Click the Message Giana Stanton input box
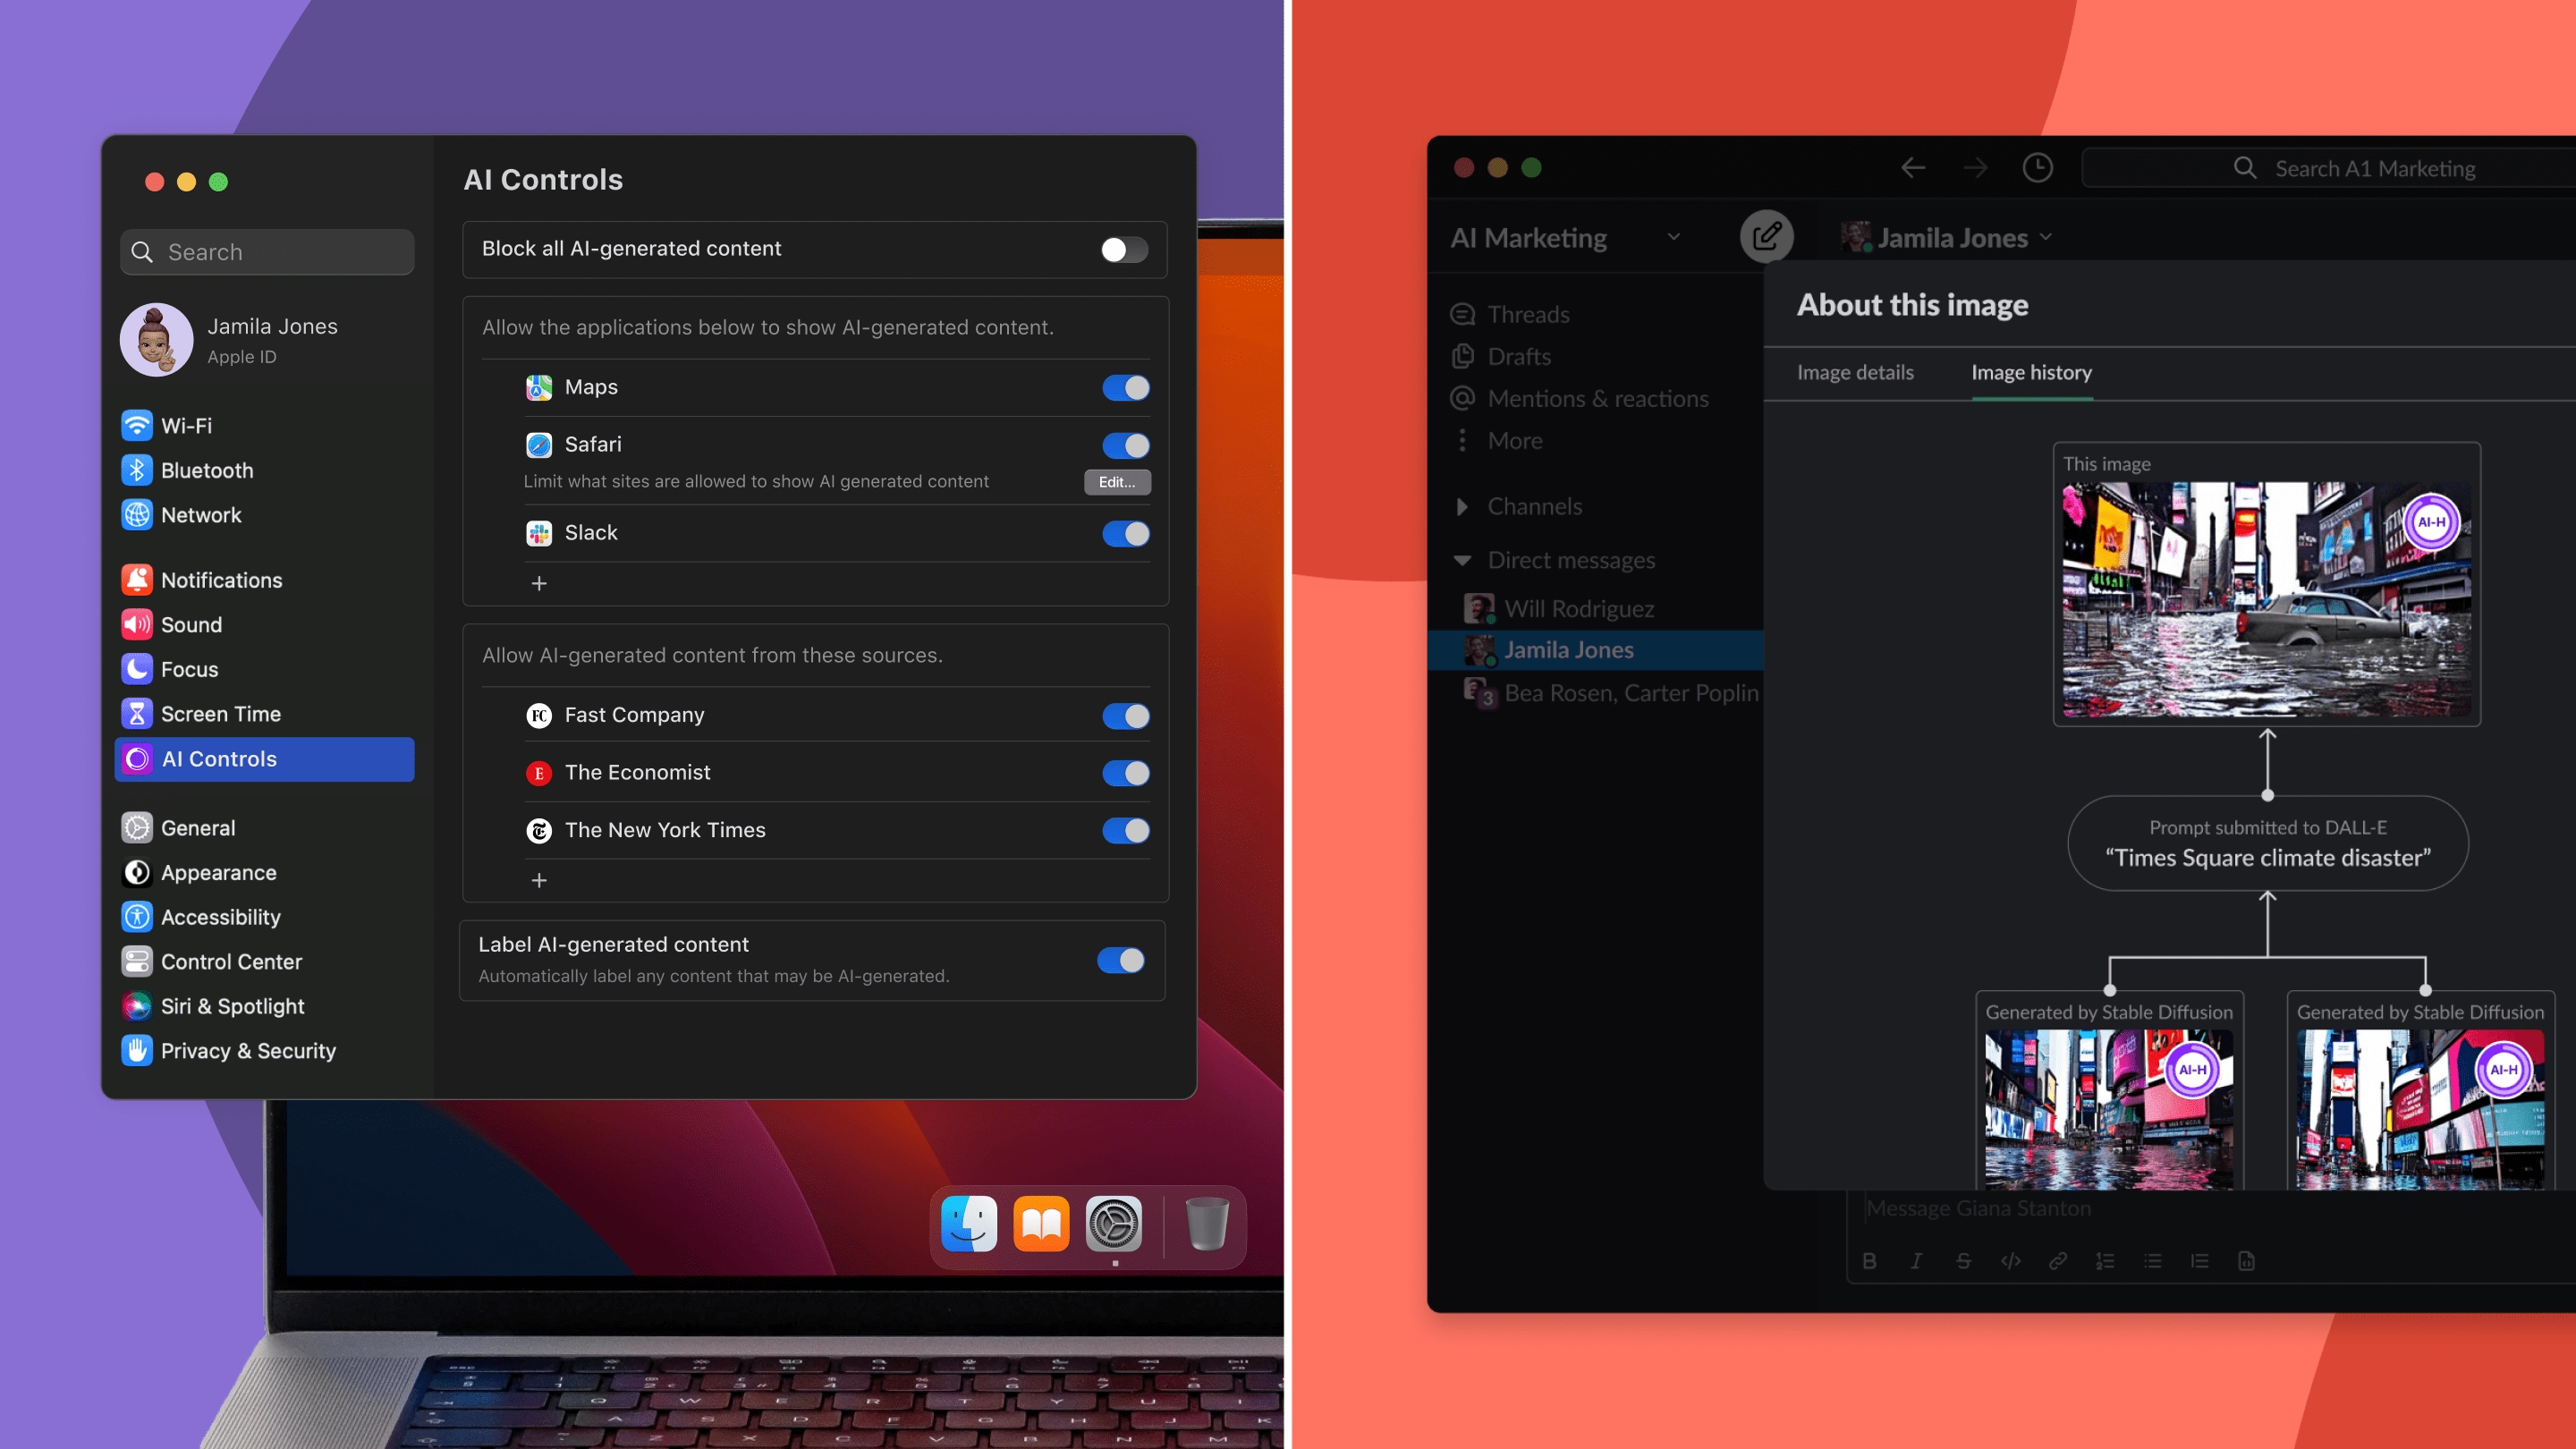The height and width of the screenshot is (1449, 2576). (2210, 1208)
